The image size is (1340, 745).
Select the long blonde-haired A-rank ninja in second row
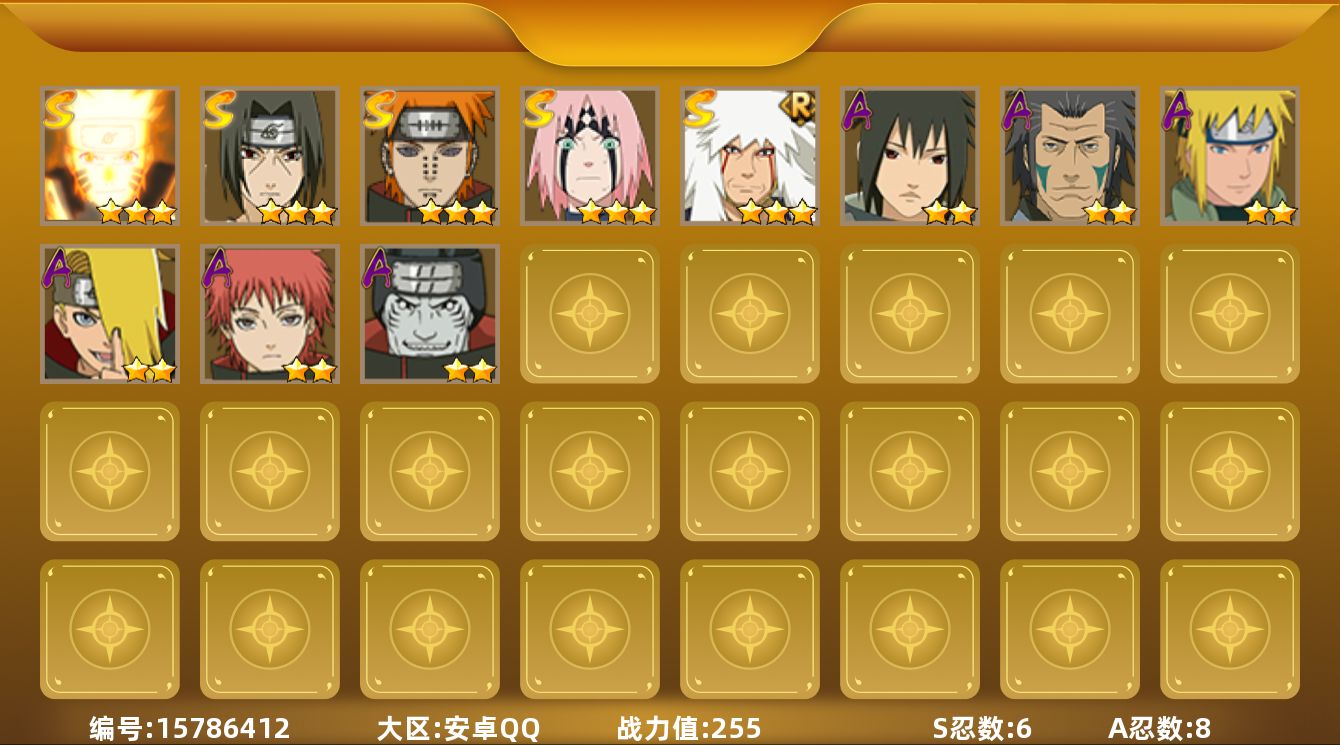click(110, 313)
